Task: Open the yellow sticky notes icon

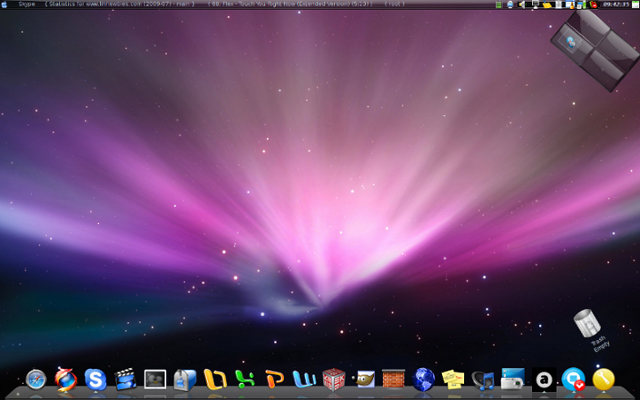Action: pos(453,380)
